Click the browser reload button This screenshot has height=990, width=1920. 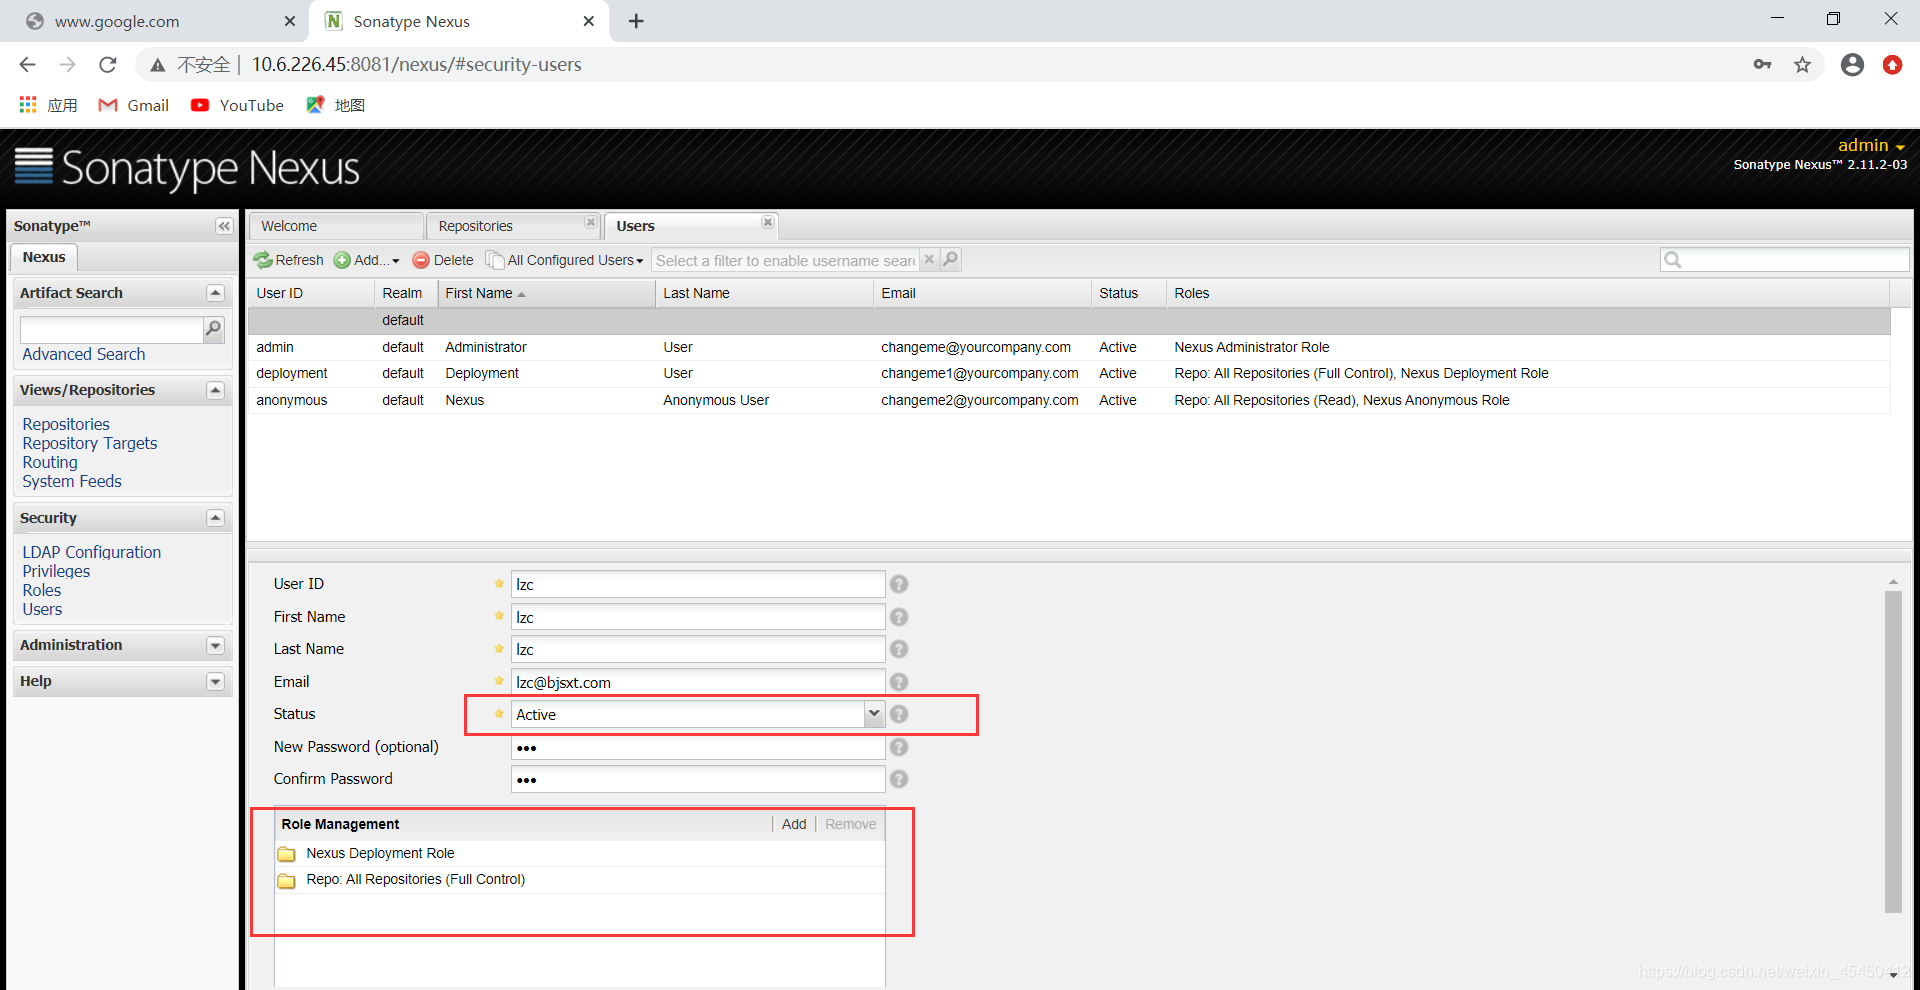[x=108, y=65]
